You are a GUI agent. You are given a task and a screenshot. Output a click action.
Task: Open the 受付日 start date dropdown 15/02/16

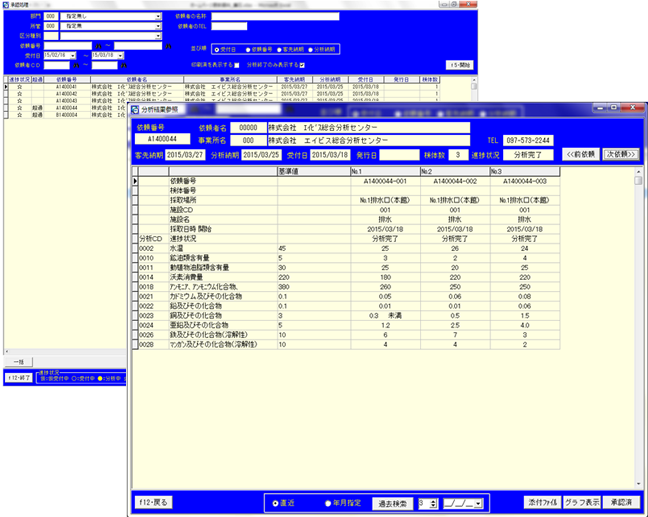(x=73, y=55)
